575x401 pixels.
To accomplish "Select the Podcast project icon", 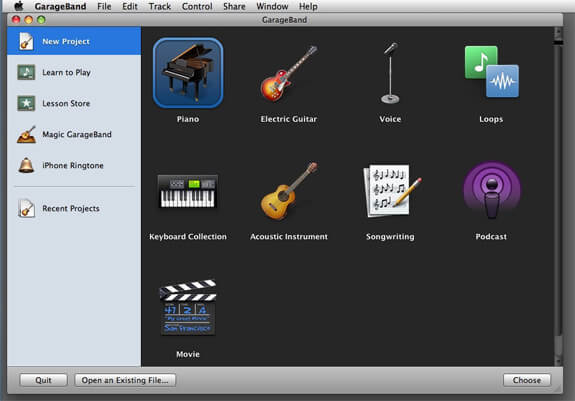I will coord(491,190).
